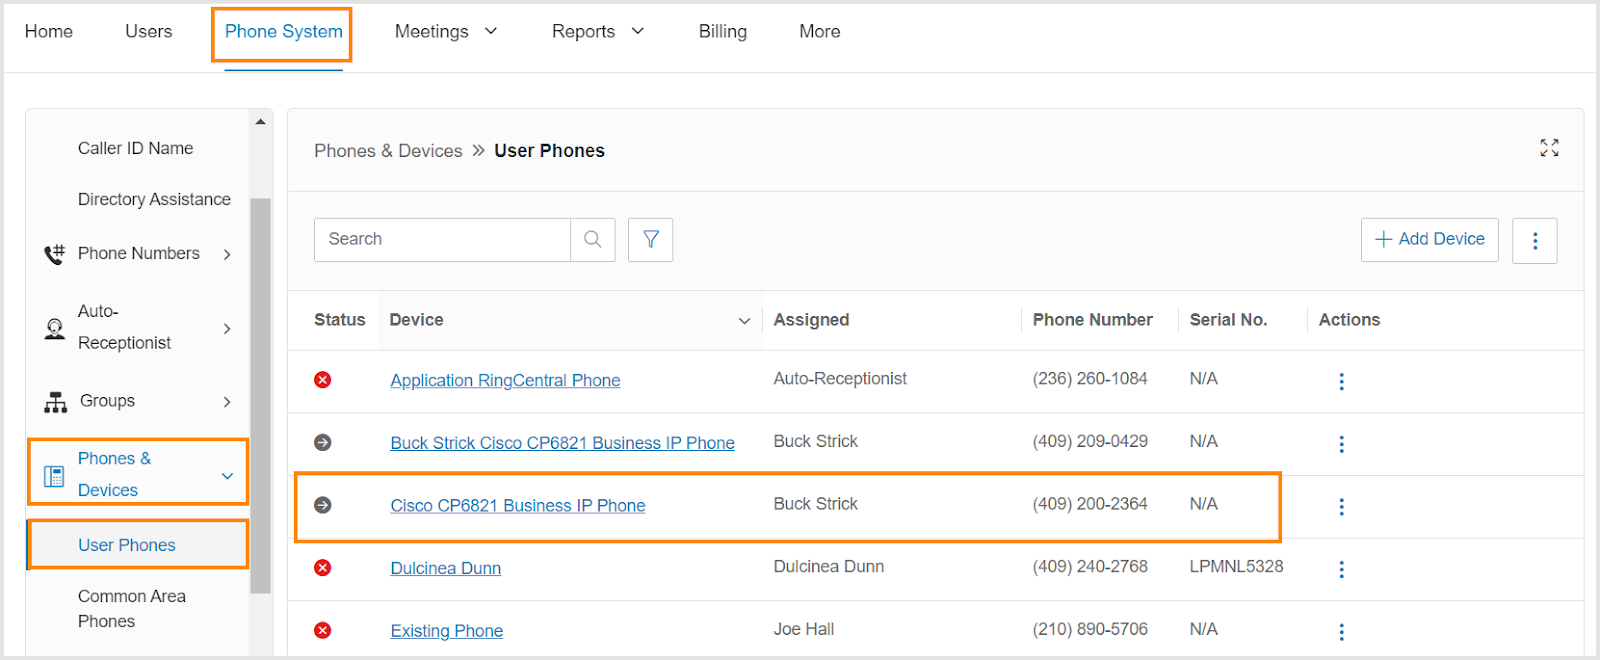The image size is (1600, 660).
Task: Expand to full screen view icon
Action: pos(1549,148)
